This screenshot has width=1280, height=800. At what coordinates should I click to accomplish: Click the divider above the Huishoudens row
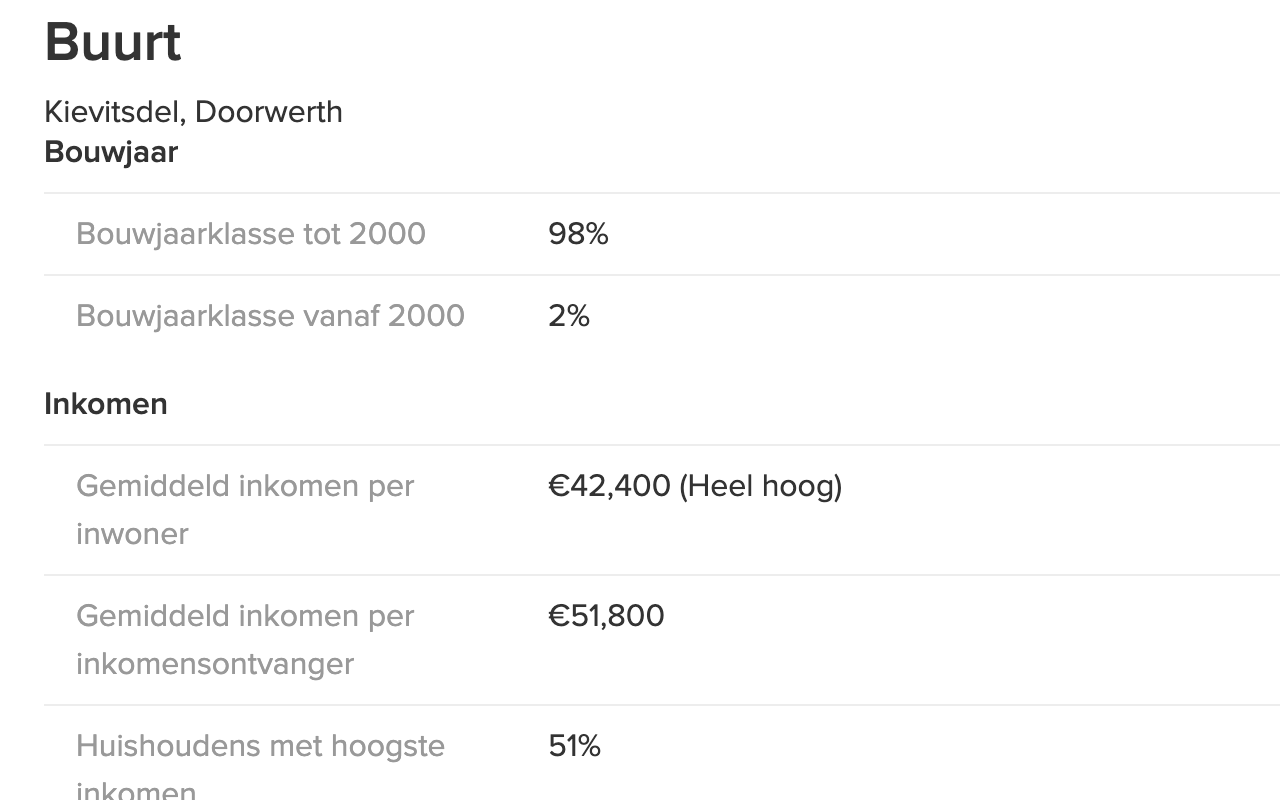point(660,705)
